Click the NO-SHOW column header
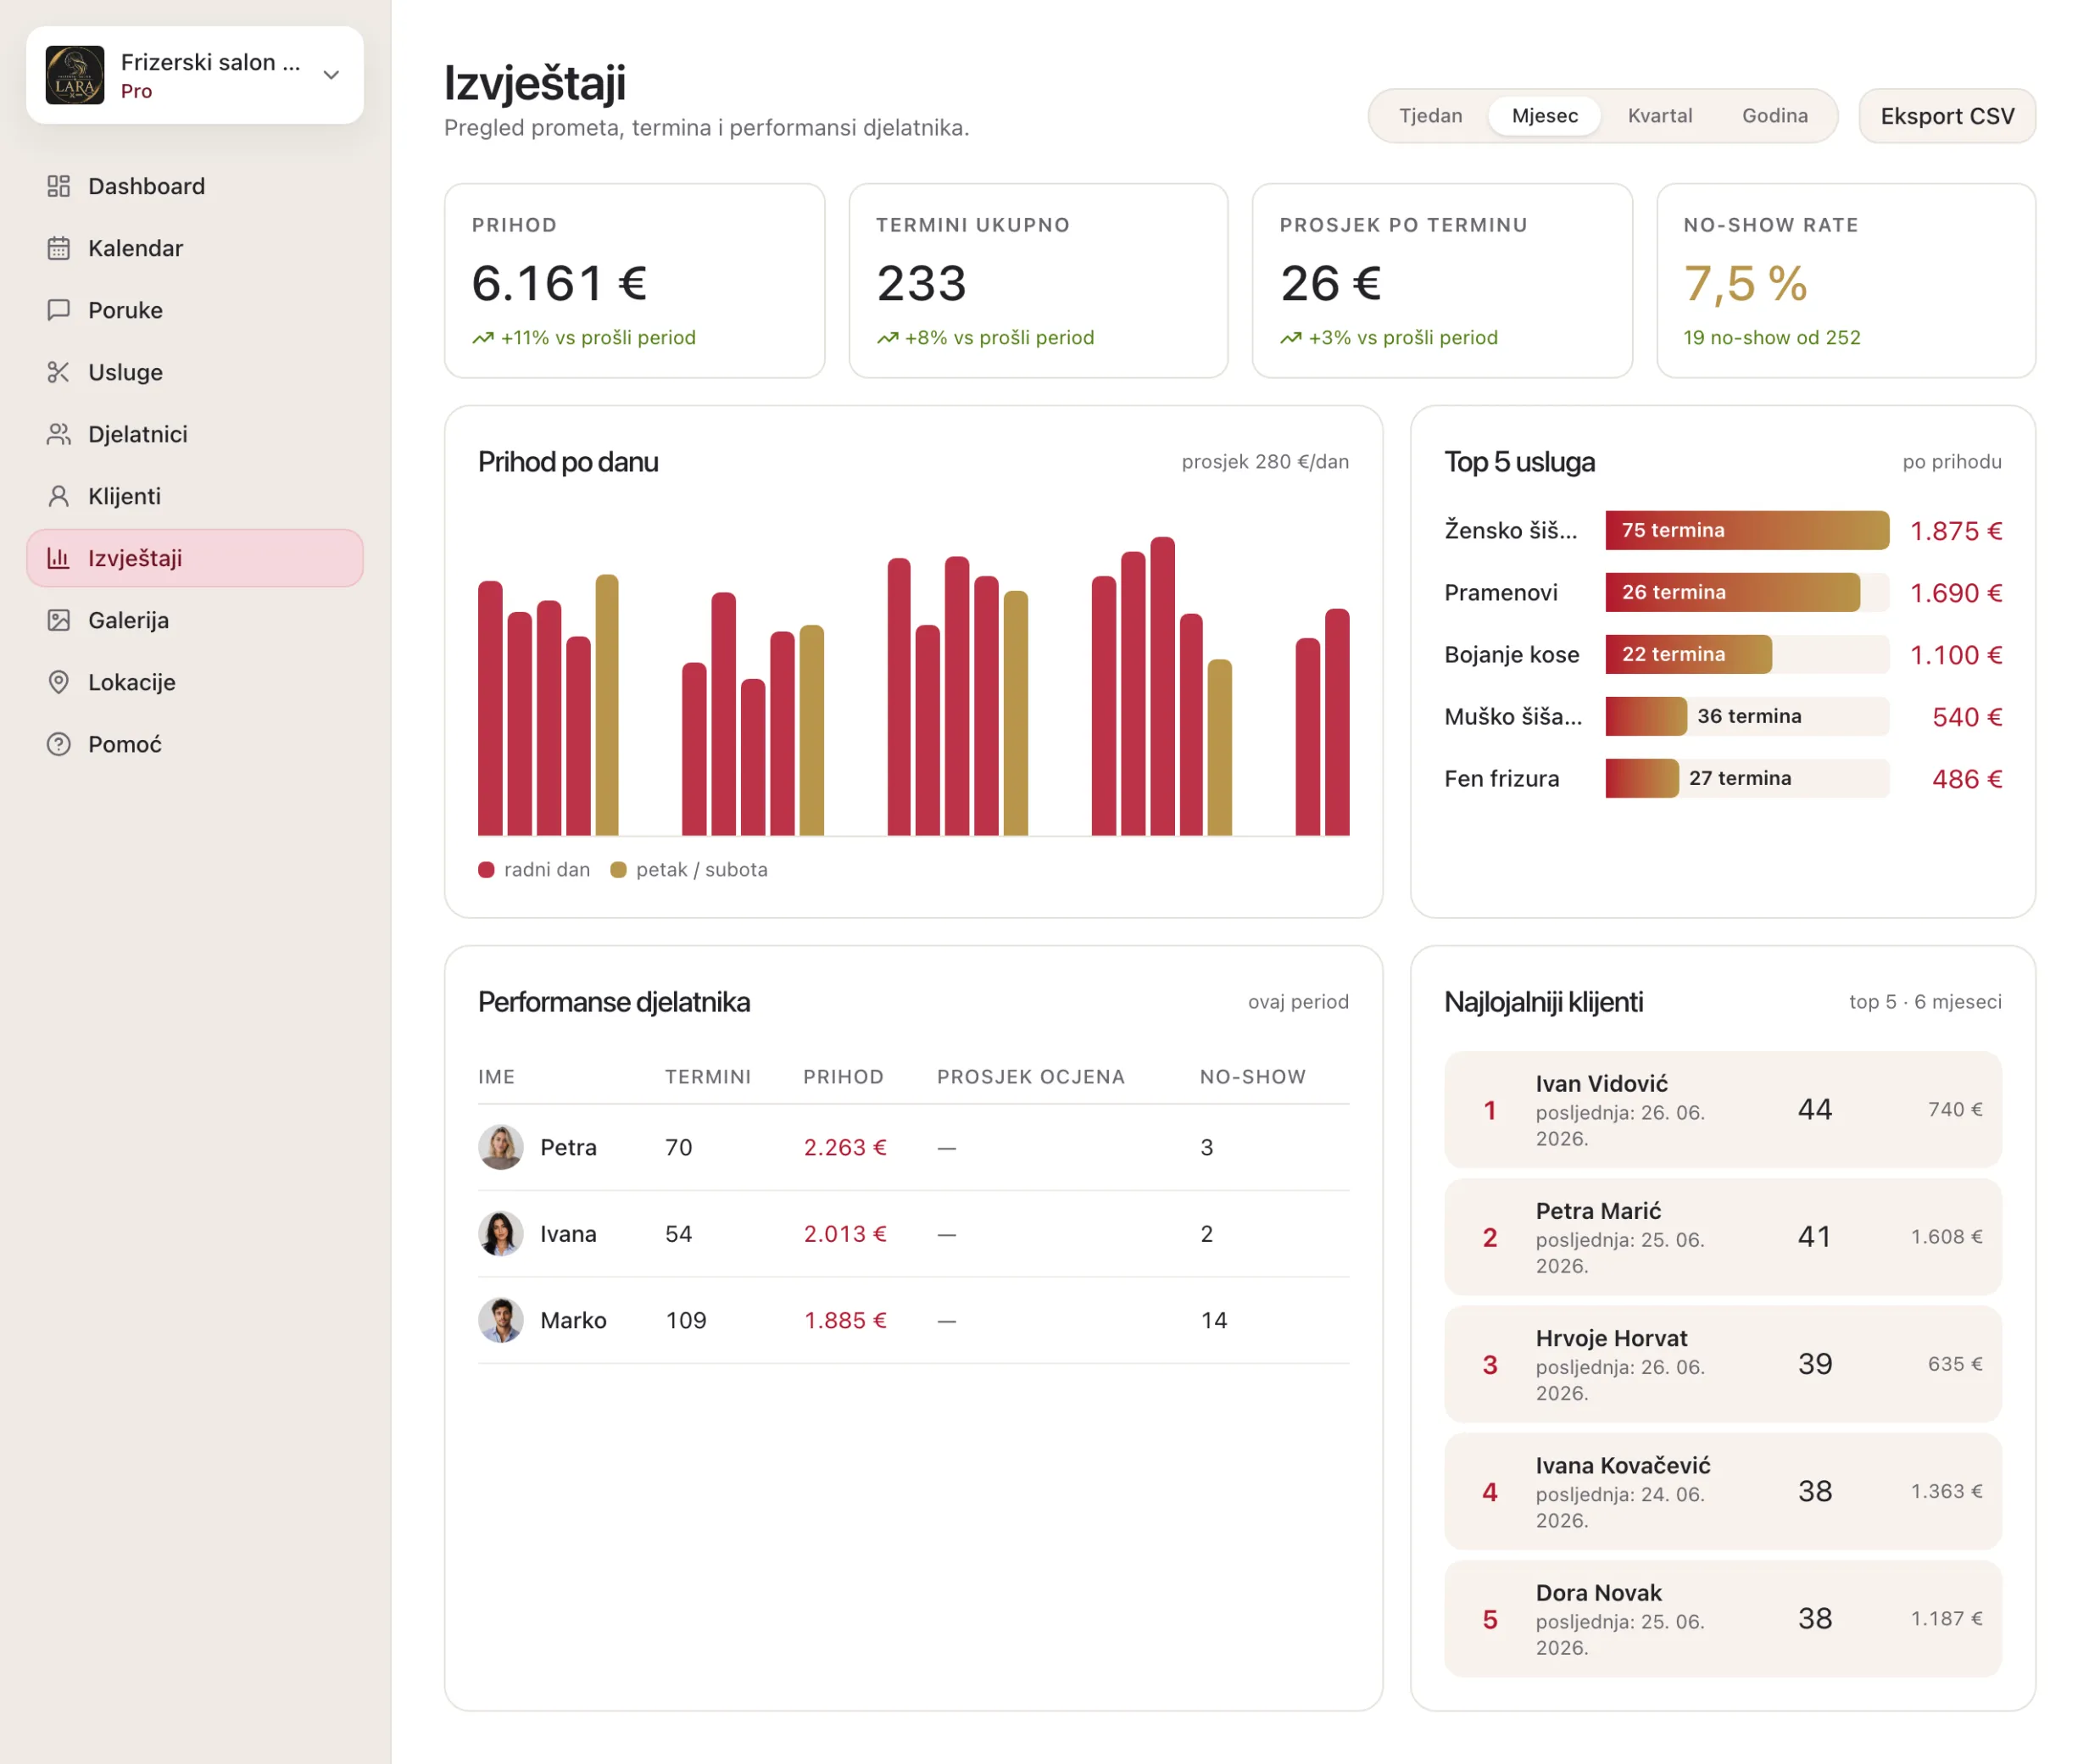The image size is (2089, 1764). 1252,1077
